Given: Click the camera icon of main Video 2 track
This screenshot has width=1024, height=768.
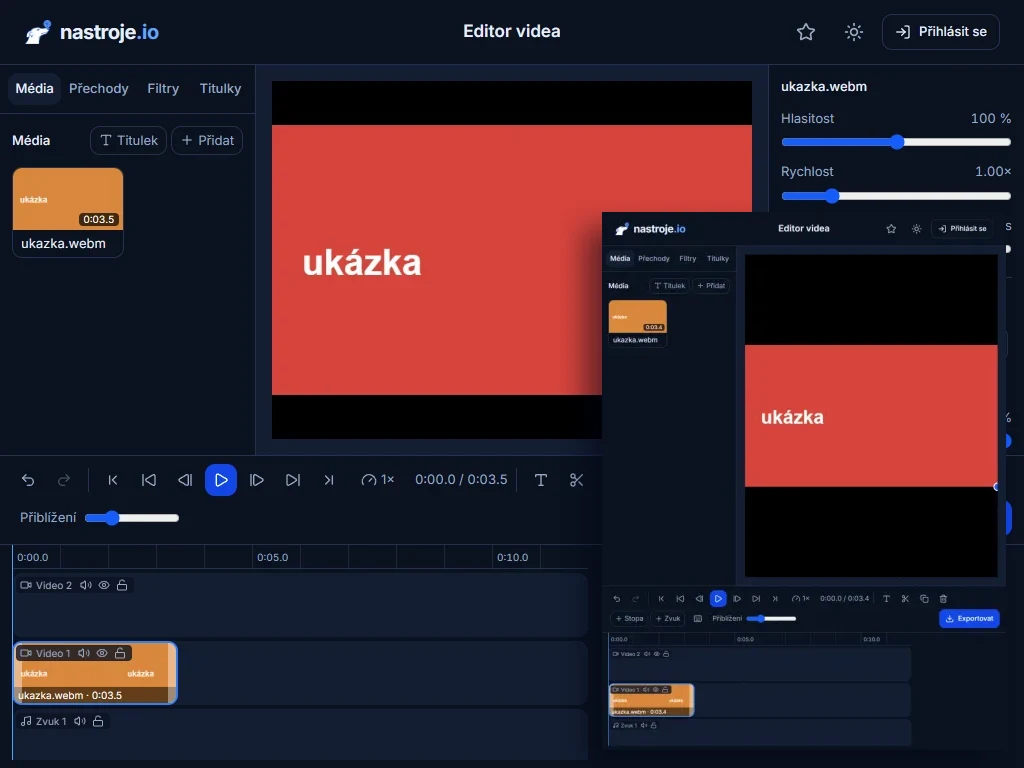Looking at the screenshot, I should tap(26, 585).
